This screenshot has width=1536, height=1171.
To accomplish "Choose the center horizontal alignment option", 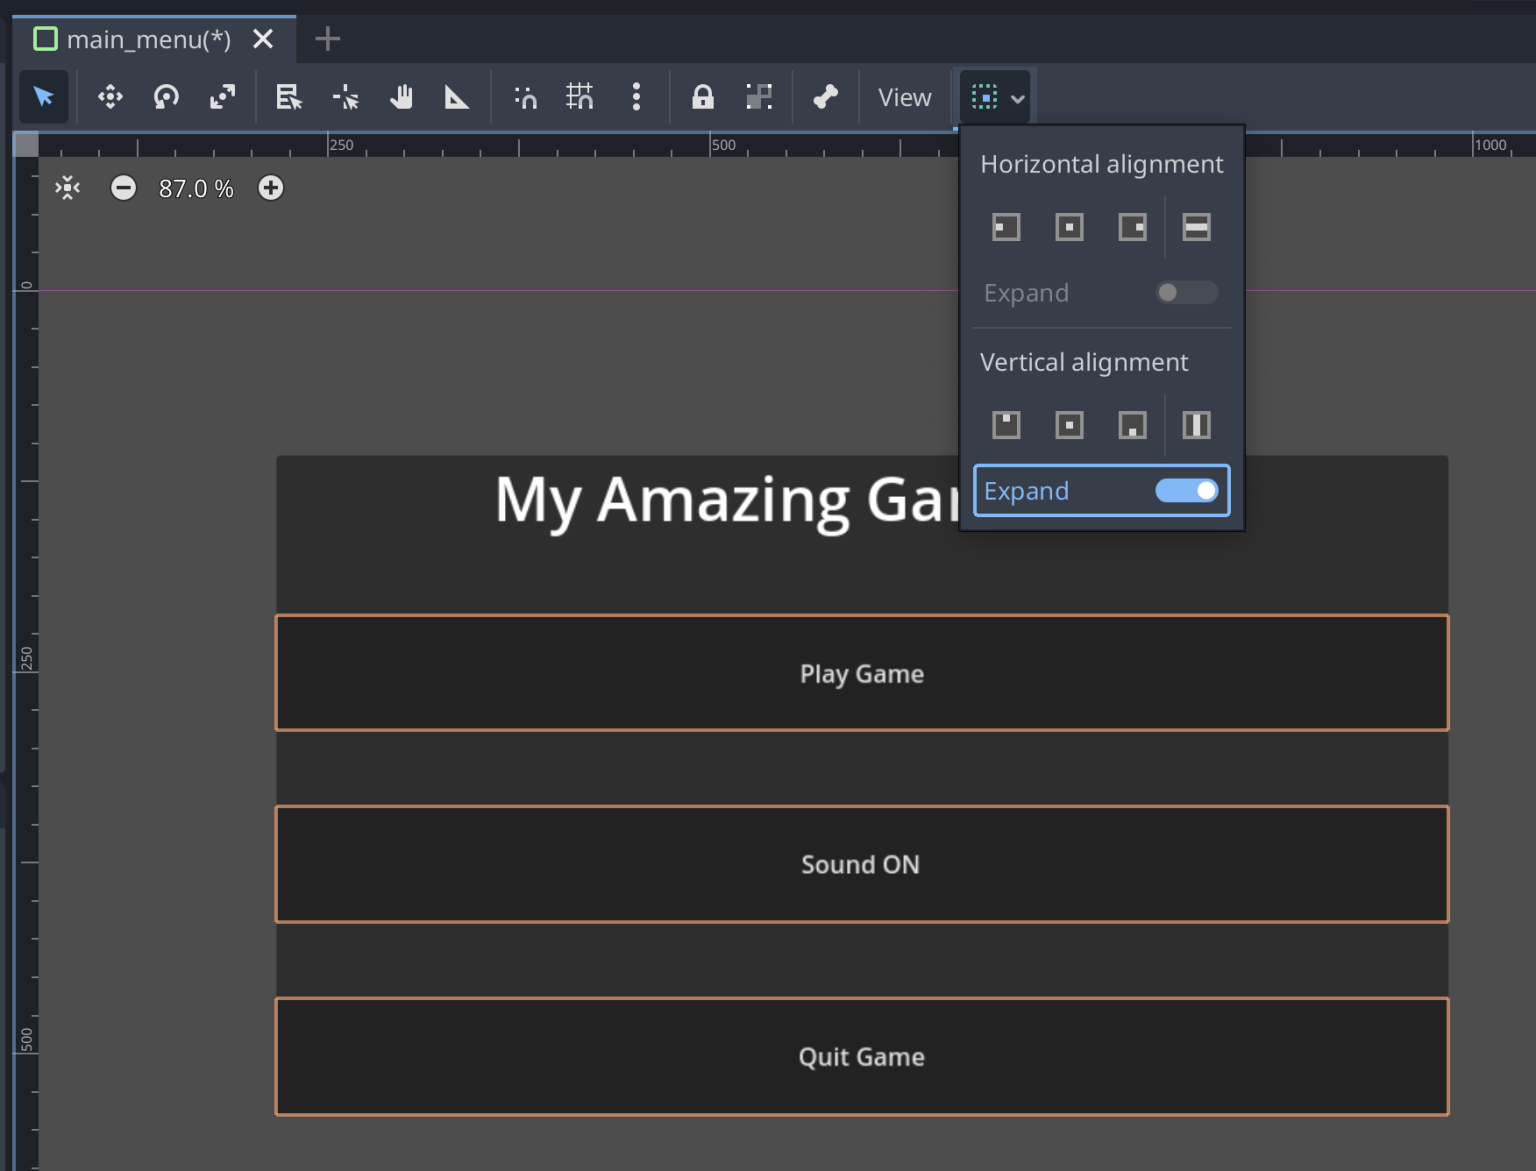I will 1069,226.
